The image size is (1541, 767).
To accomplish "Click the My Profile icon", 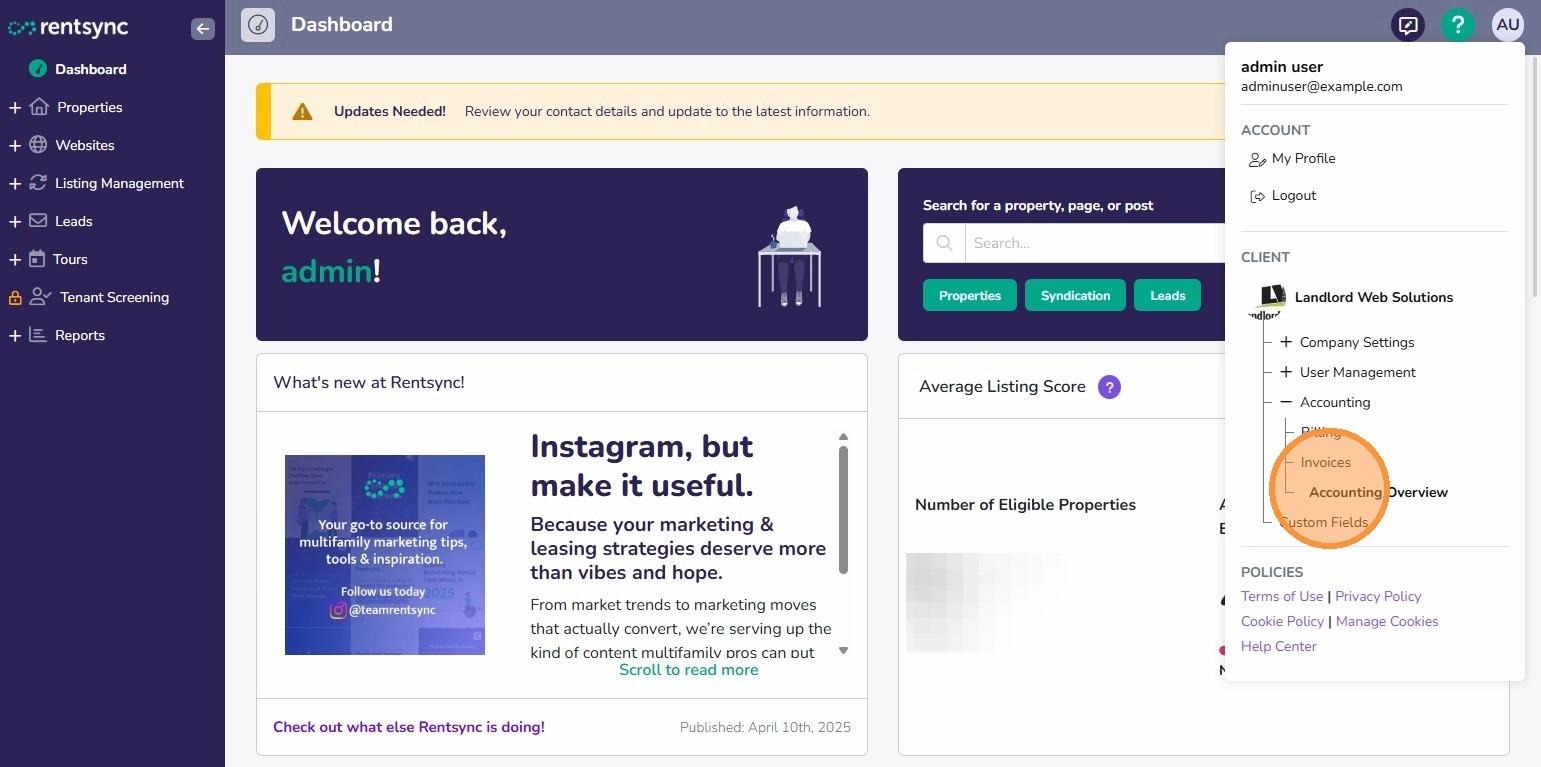I will 1258,159.
